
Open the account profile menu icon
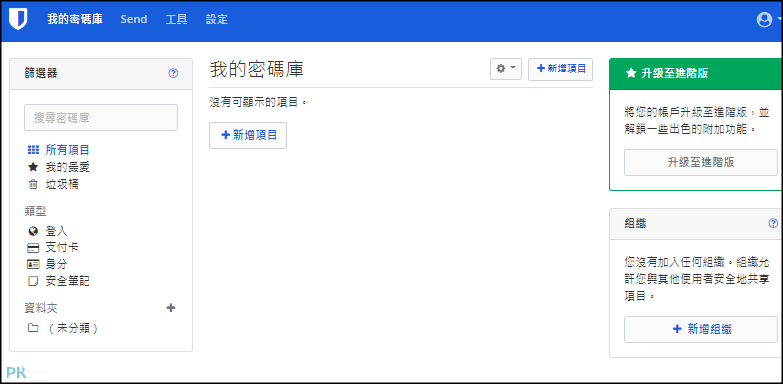pyautogui.click(x=765, y=19)
